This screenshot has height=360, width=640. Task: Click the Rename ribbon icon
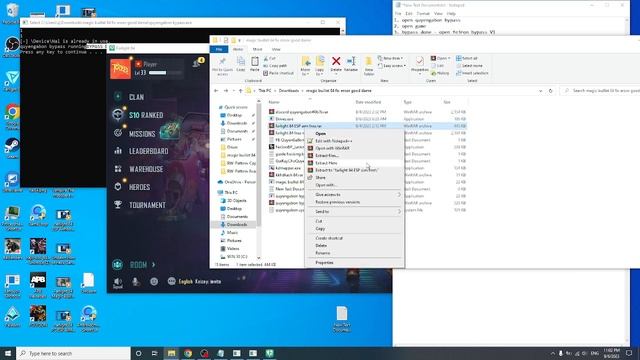[351, 64]
